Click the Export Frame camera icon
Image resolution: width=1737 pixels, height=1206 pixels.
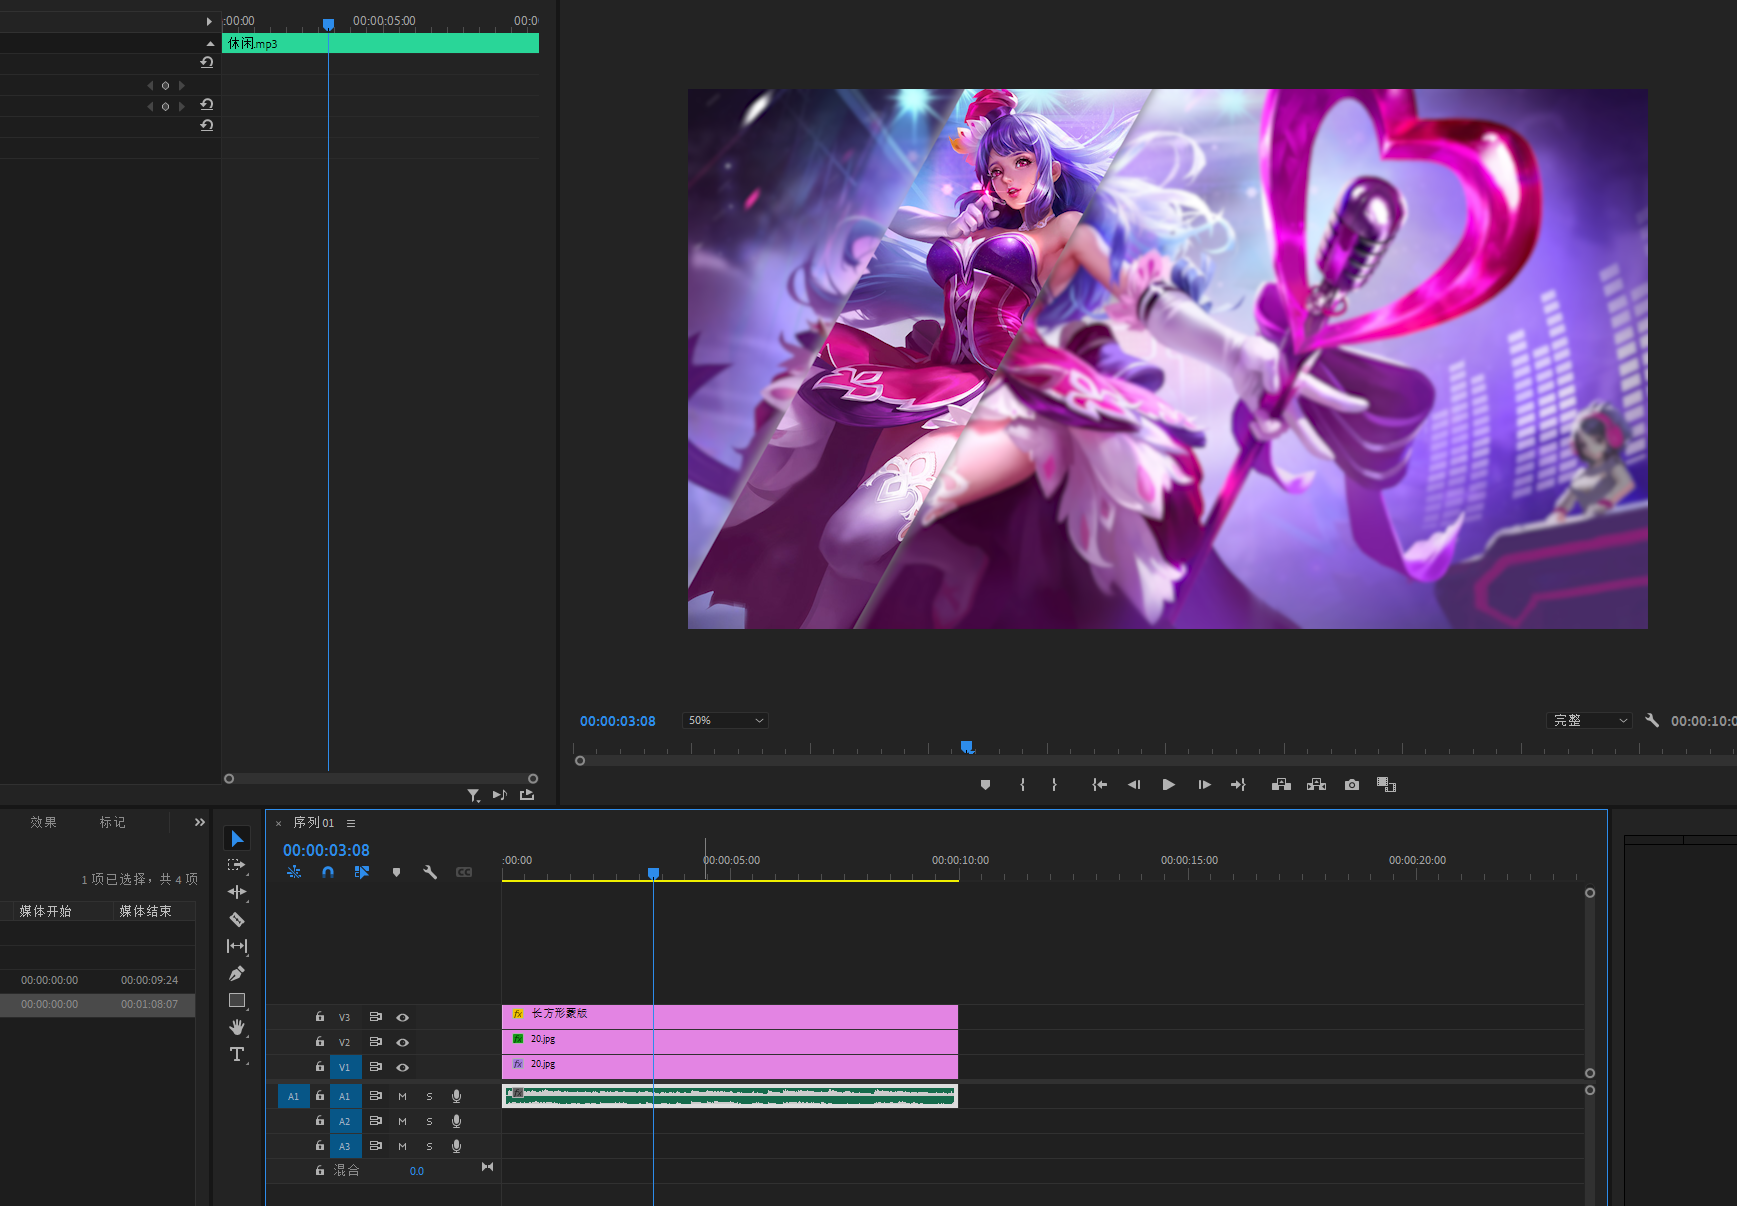(x=1352, y=785)
